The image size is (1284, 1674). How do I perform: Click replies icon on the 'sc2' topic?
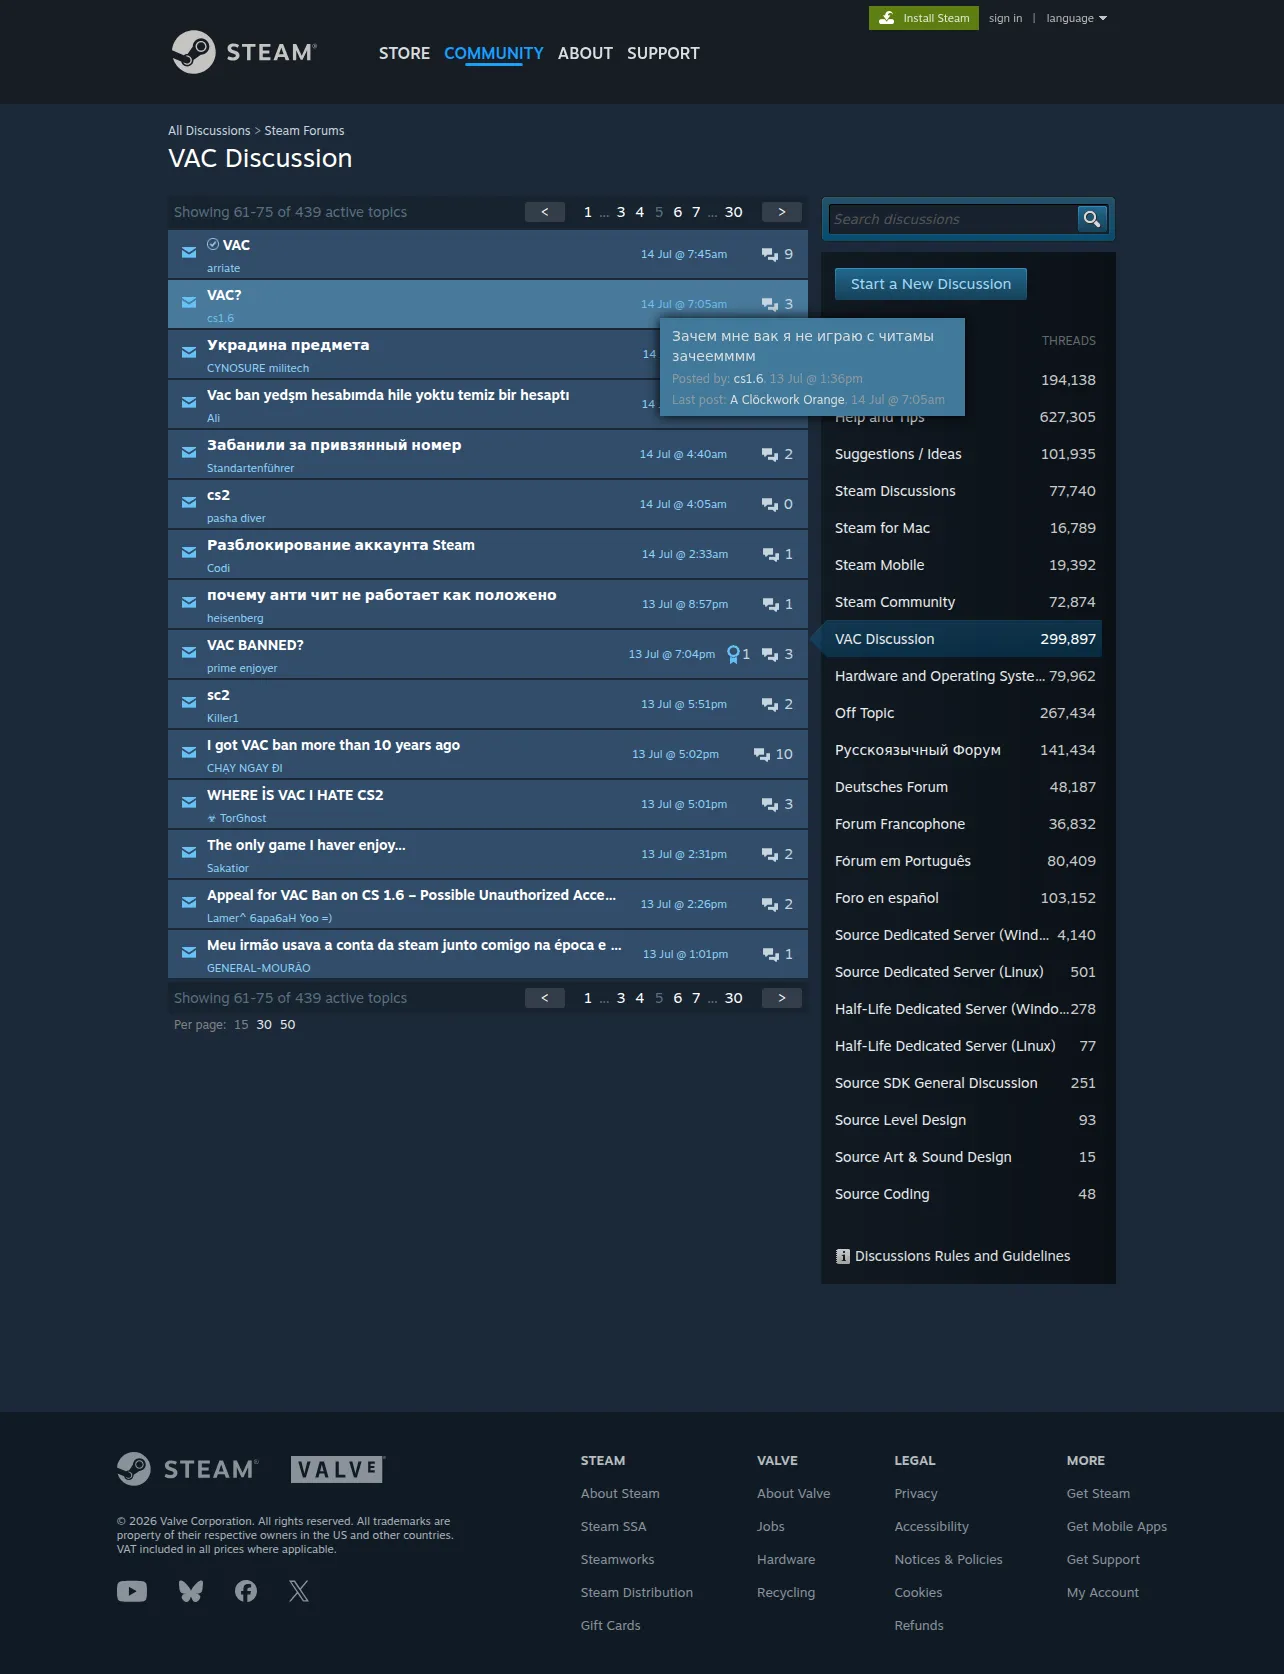[770, 704]
